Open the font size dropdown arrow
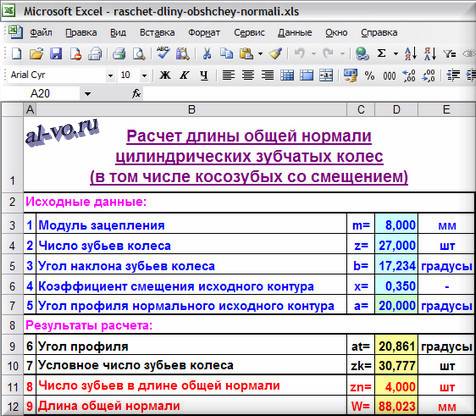Viewport: 476px width, 416px height. (144, 76)
